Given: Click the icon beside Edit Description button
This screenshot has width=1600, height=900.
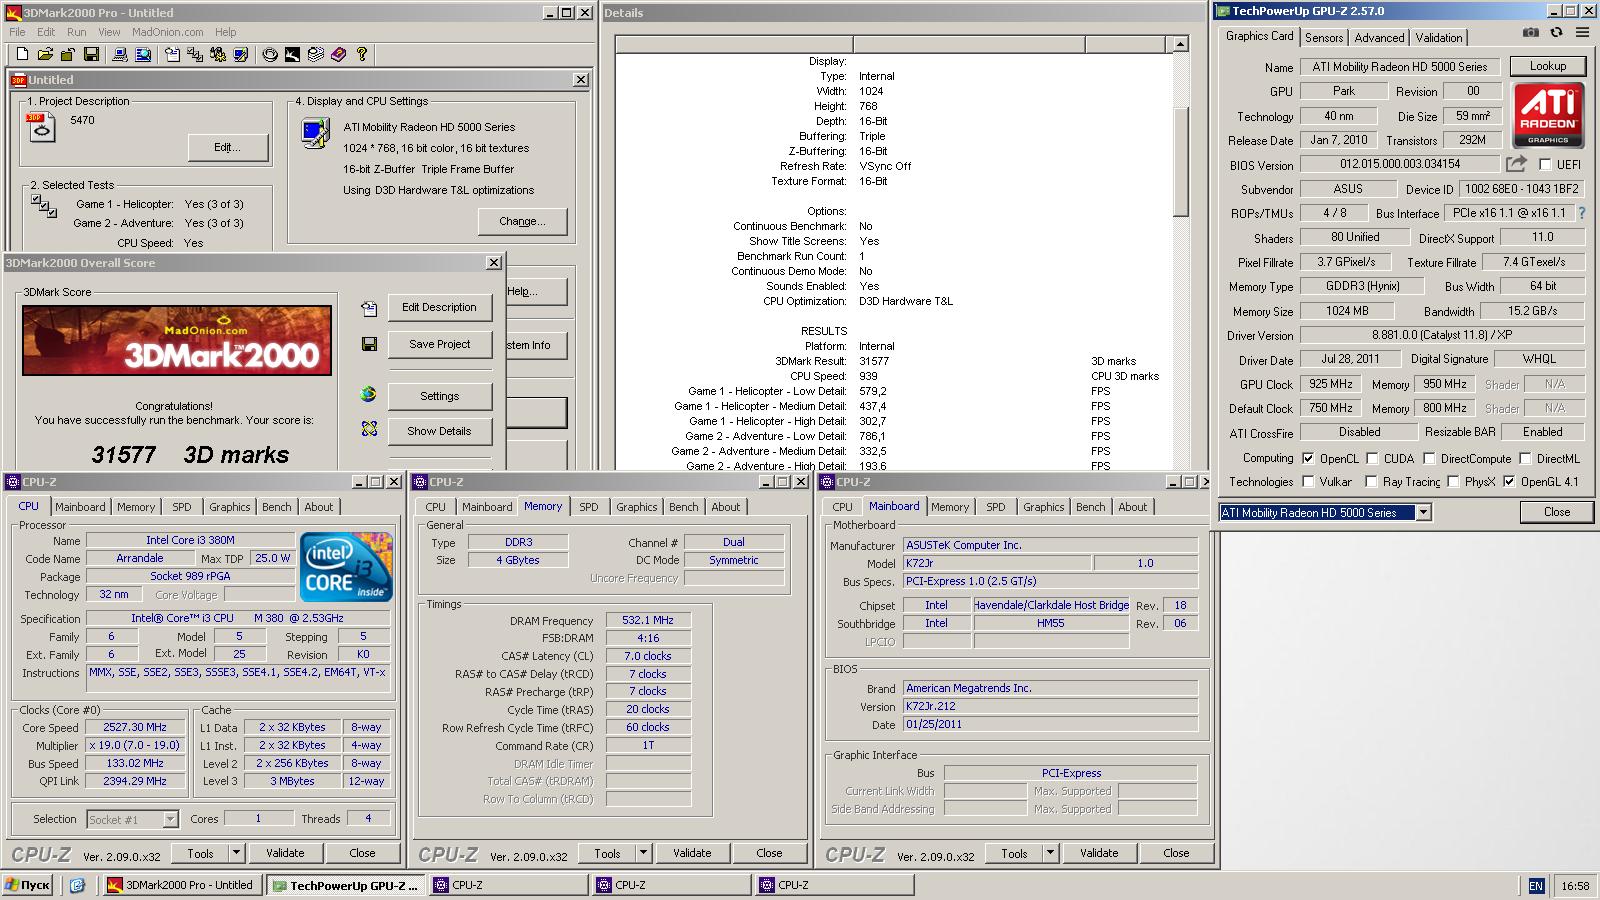Looking at the screenshot, I should [x=369, y=309].
